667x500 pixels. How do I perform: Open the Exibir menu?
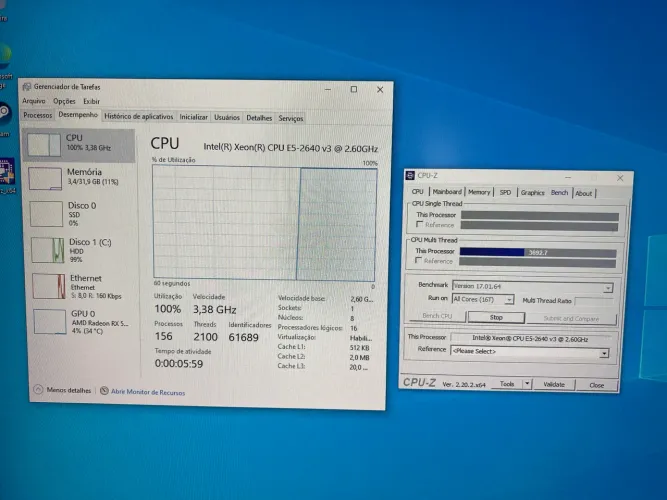tap(91, 101)
